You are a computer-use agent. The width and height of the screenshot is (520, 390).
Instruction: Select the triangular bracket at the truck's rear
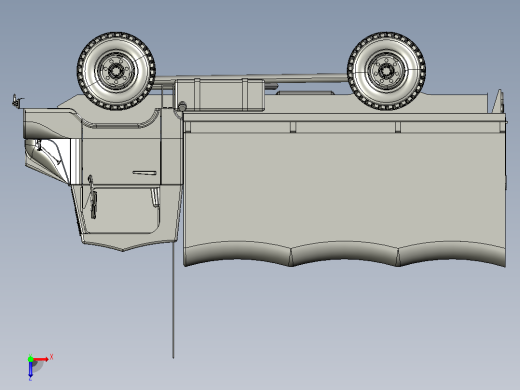click(x=498, y=101)
